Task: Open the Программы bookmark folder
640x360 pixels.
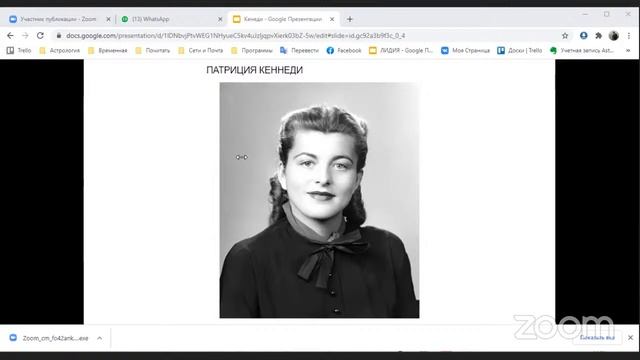Action: [252, 51]
